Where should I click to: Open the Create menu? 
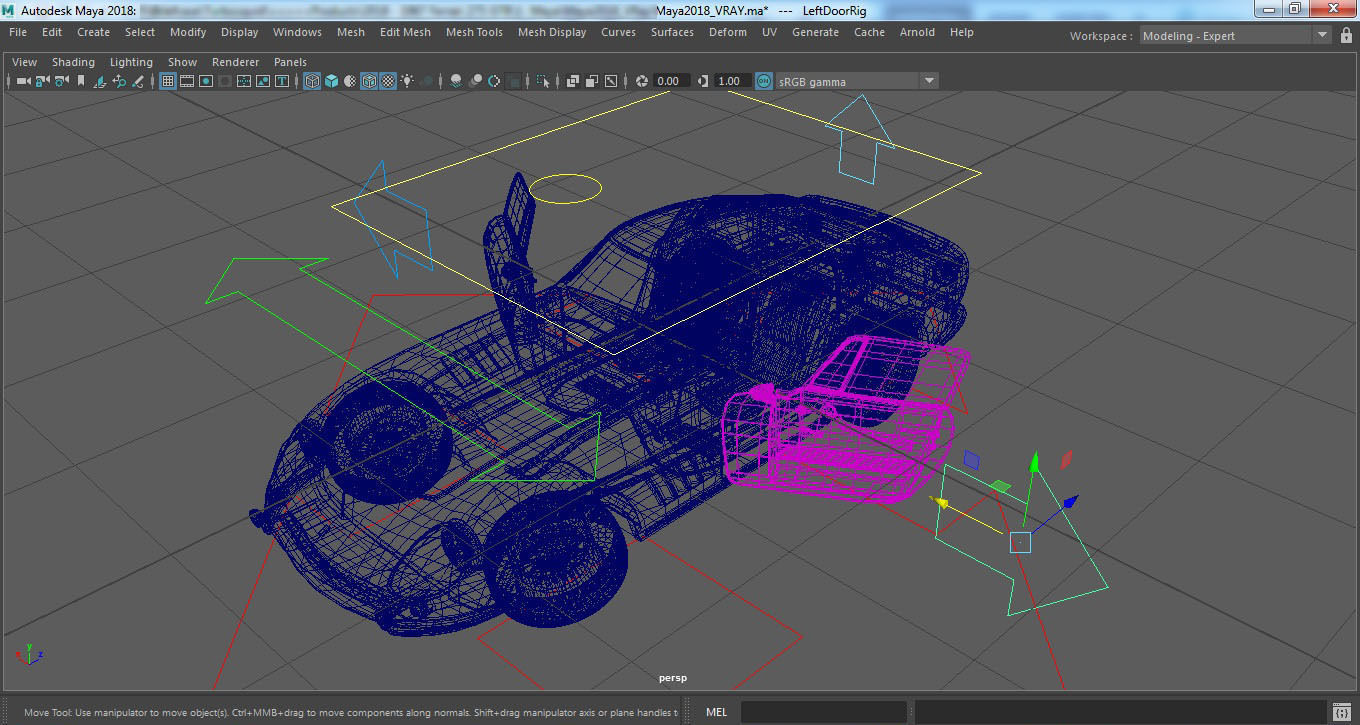[x=93, y=32]
